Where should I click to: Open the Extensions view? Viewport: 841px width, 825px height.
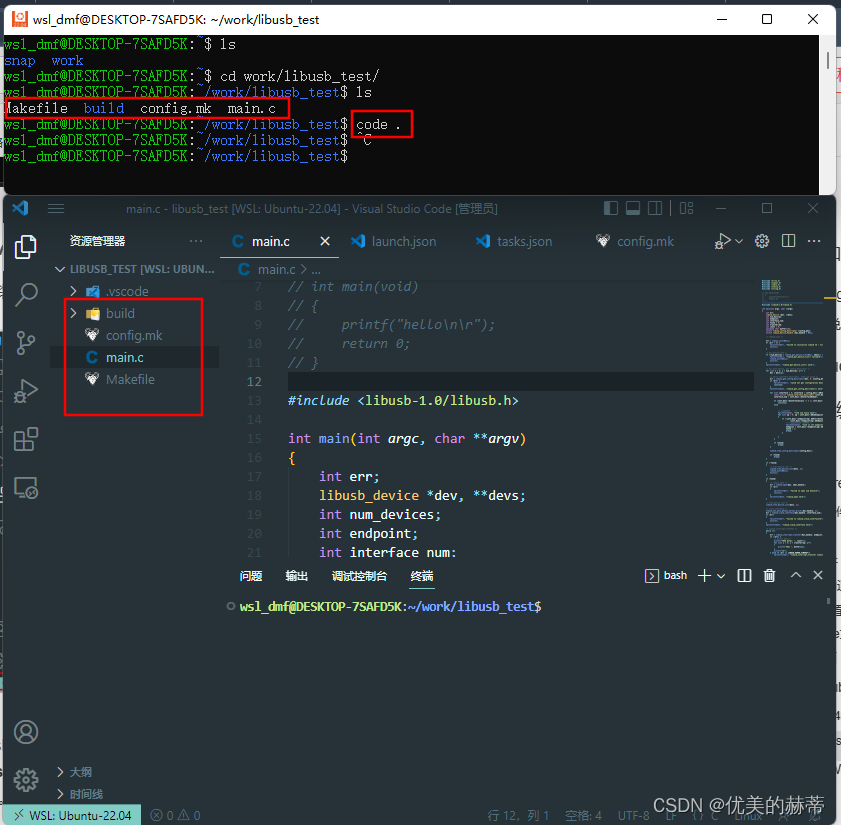click(25, 439)
